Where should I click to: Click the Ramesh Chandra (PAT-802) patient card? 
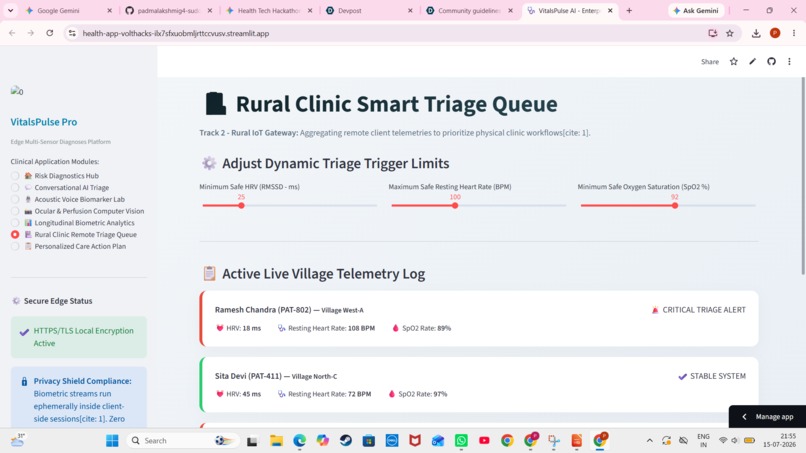tap(479, 318)
